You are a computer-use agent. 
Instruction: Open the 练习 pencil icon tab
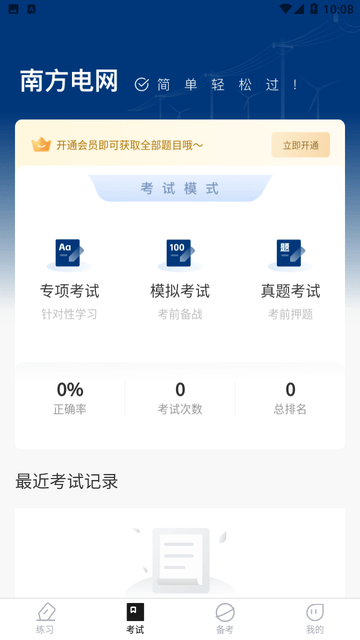45,618
